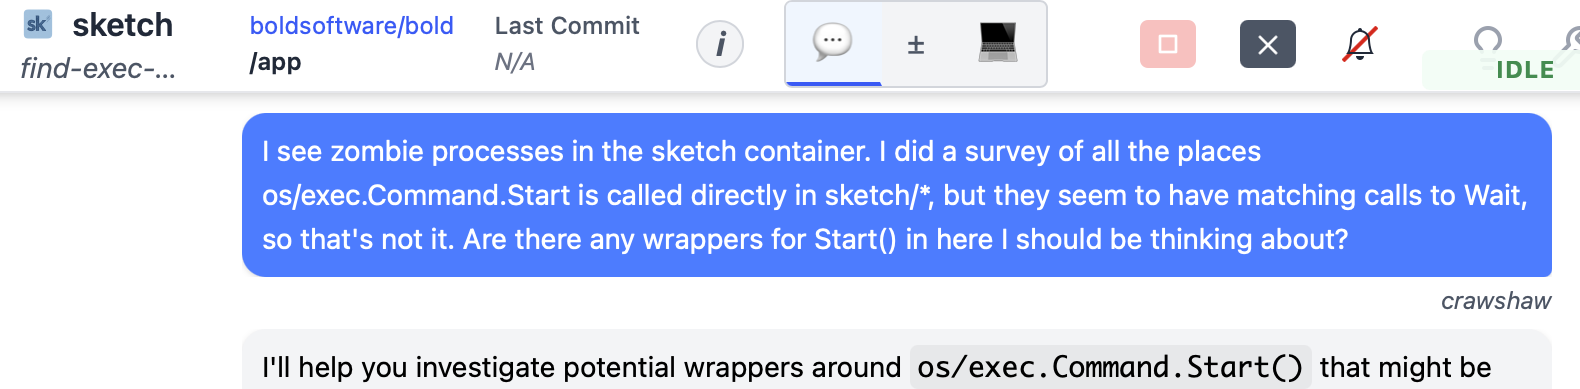Click the Last Commit label
1580x389 pixels.
pos(567,26)
